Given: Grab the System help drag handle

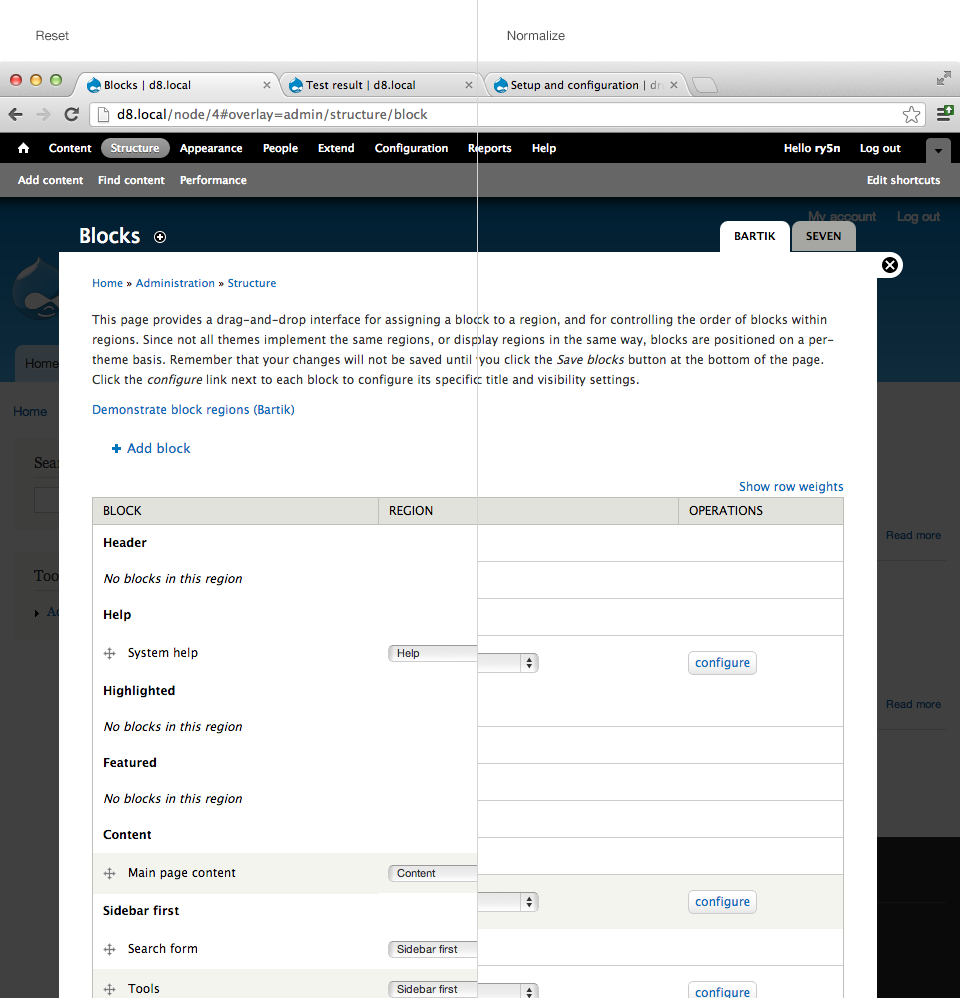Looking at the screenshot, I should 109,653.
